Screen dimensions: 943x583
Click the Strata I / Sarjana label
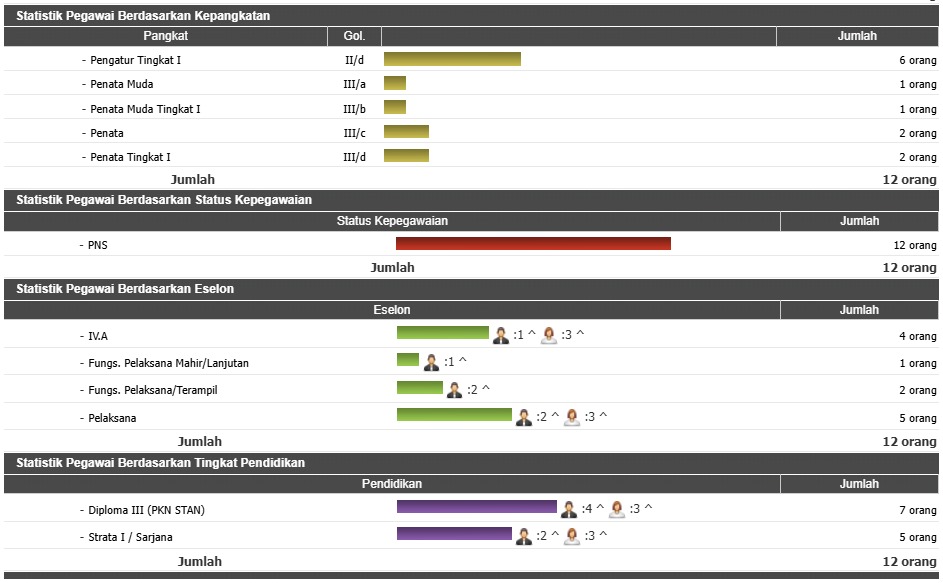pyautogui.click(x=130, y=537)
